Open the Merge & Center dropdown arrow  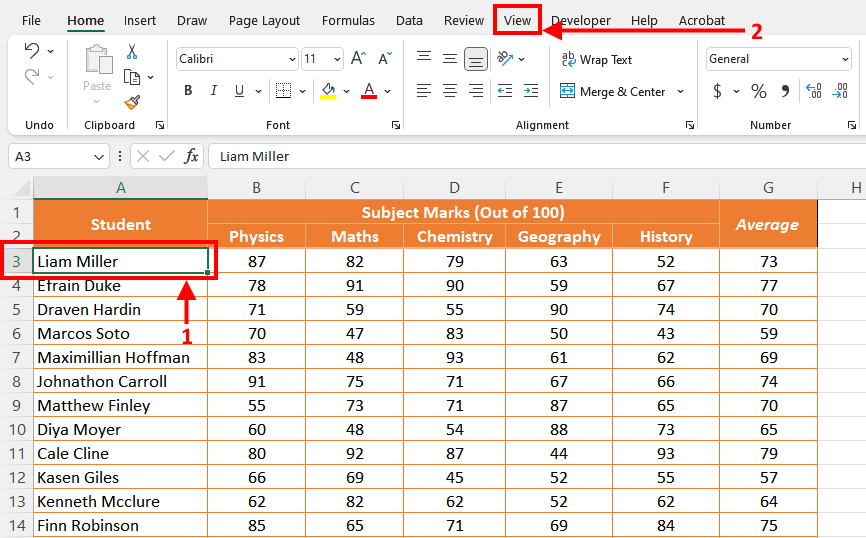[681, 92]
